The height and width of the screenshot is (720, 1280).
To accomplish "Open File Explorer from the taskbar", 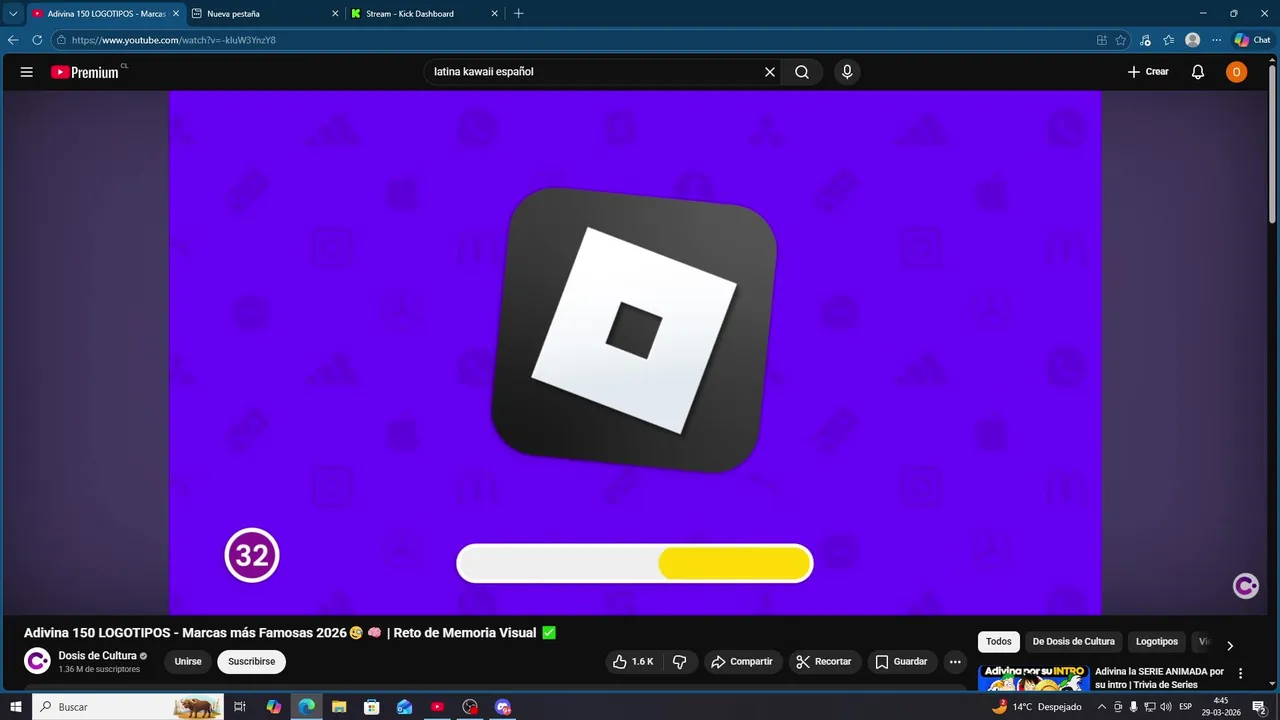I will coord(339,707).
